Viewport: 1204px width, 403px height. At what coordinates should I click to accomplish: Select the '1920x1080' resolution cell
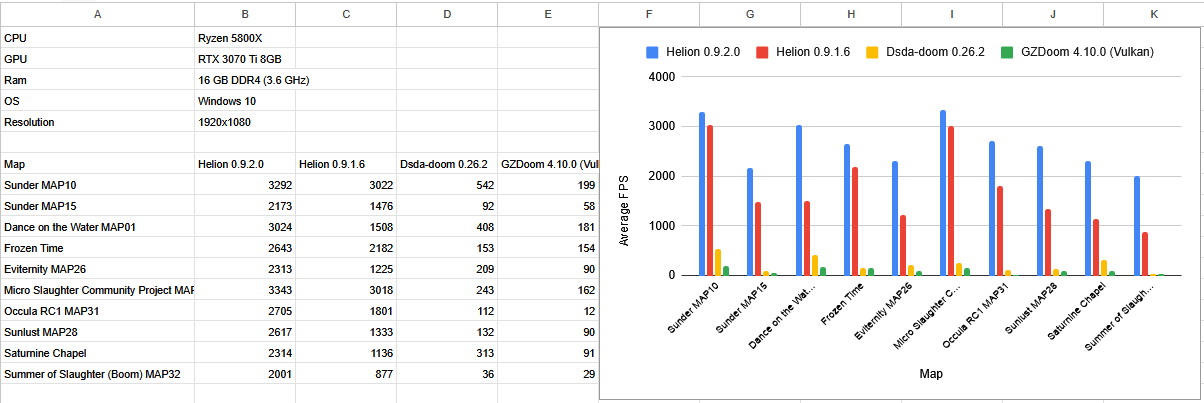[x=245, y=121]
